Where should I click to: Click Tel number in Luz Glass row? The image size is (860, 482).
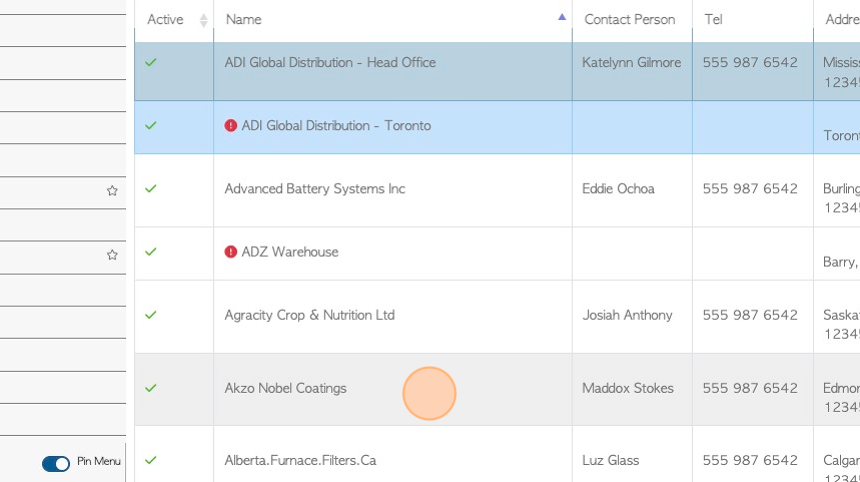pos(750,460)
